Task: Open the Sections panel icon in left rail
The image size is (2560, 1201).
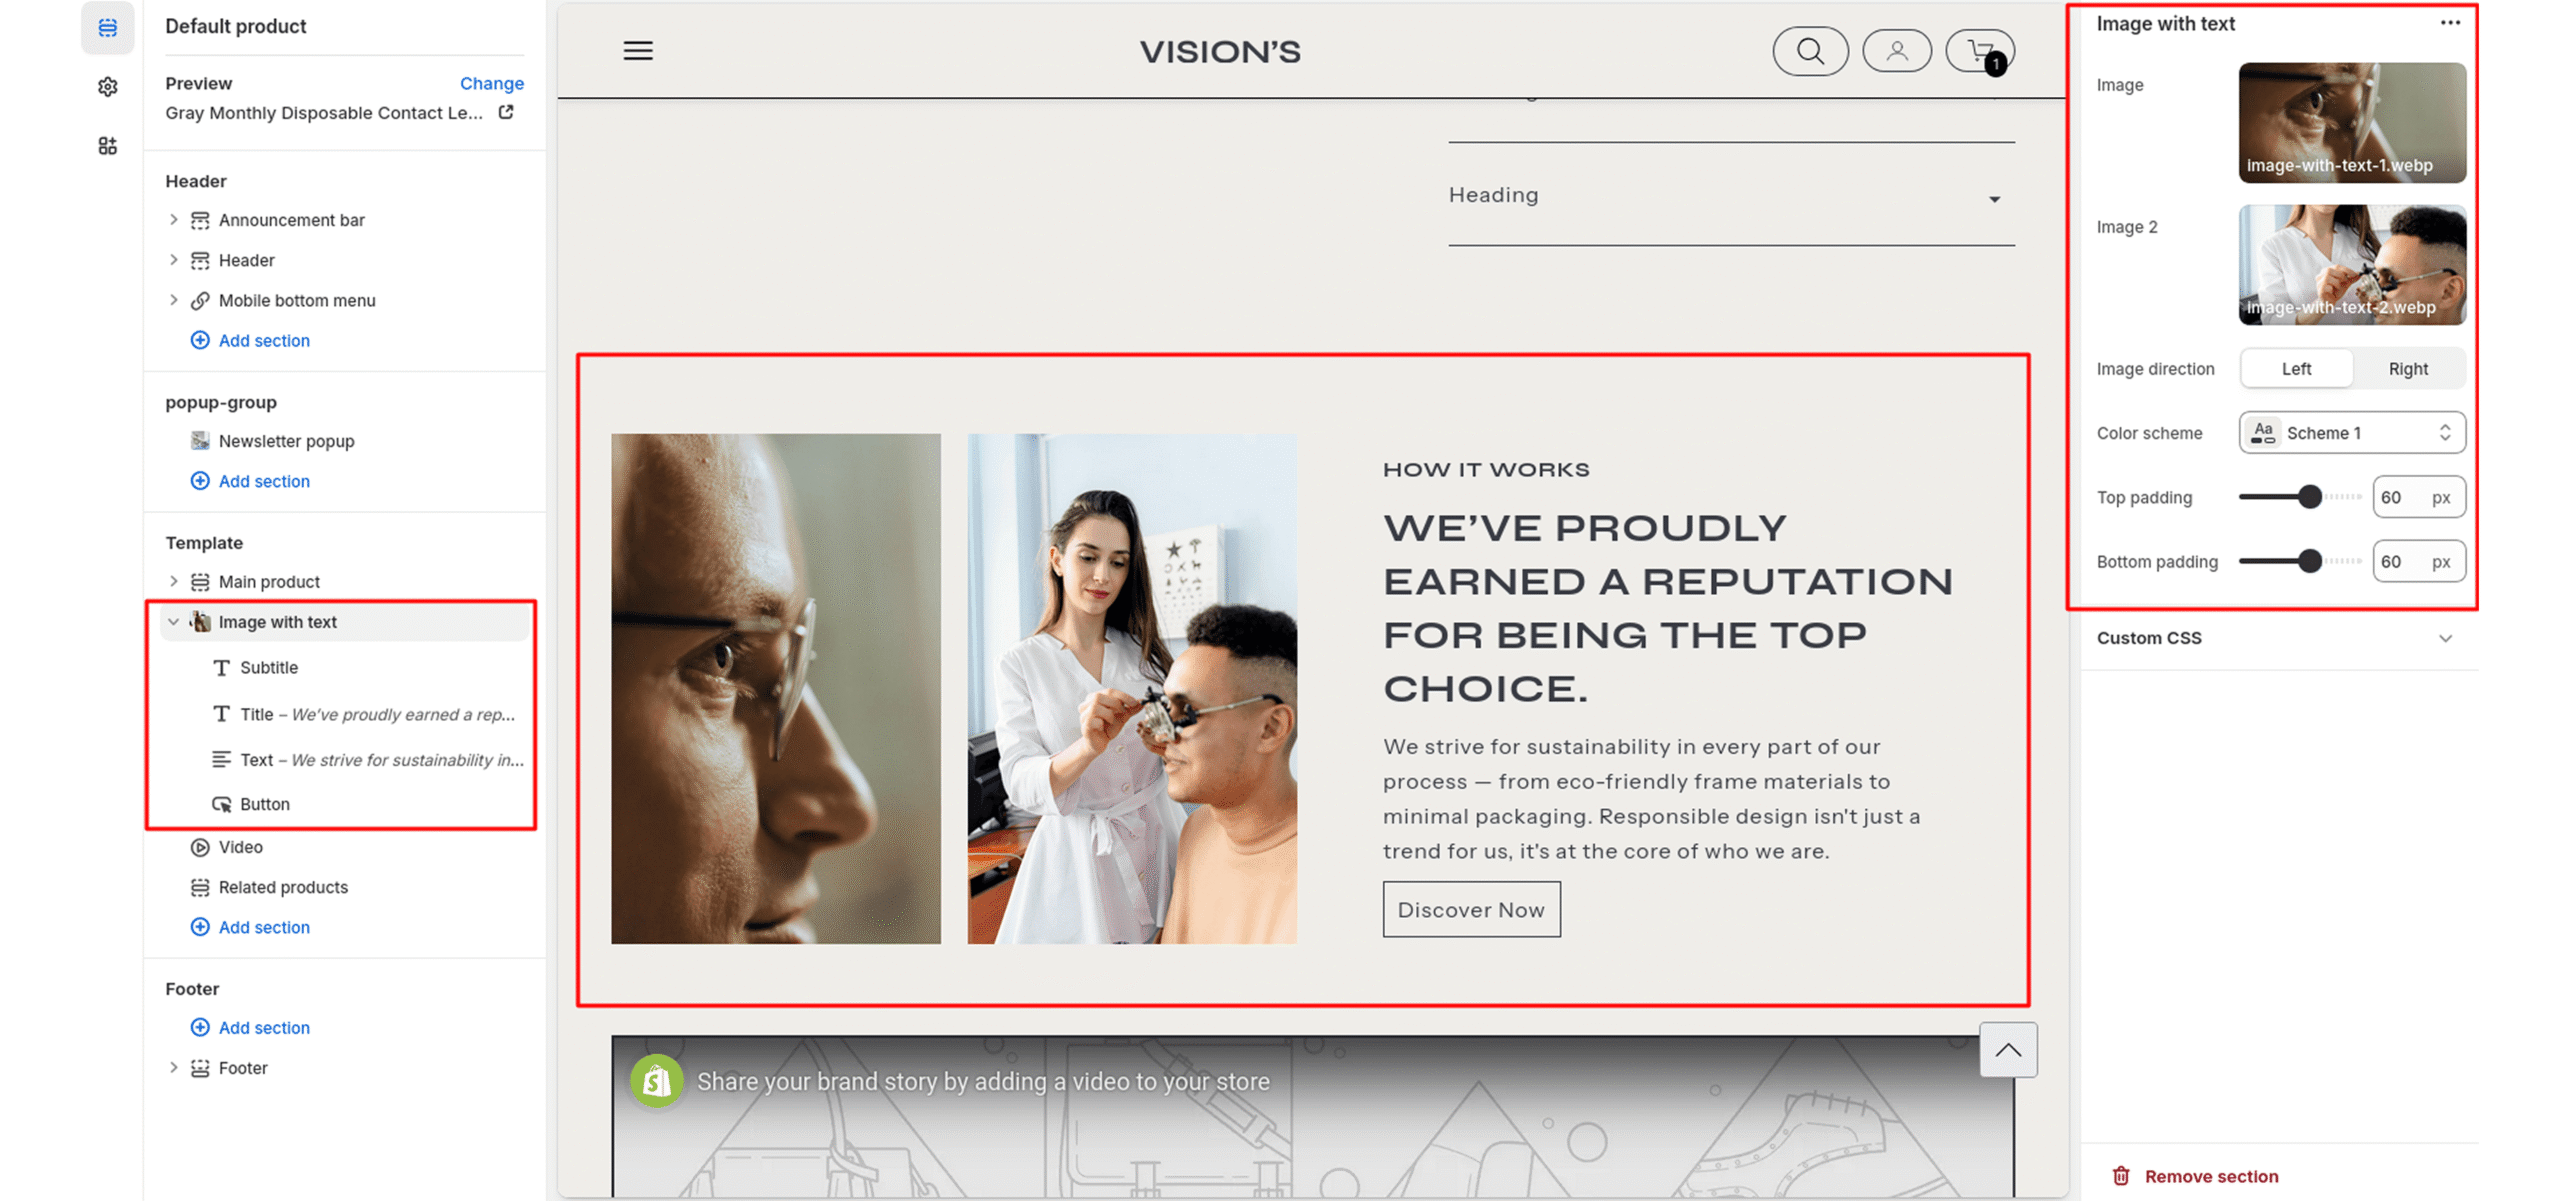Action: click(x=107, y=27)
